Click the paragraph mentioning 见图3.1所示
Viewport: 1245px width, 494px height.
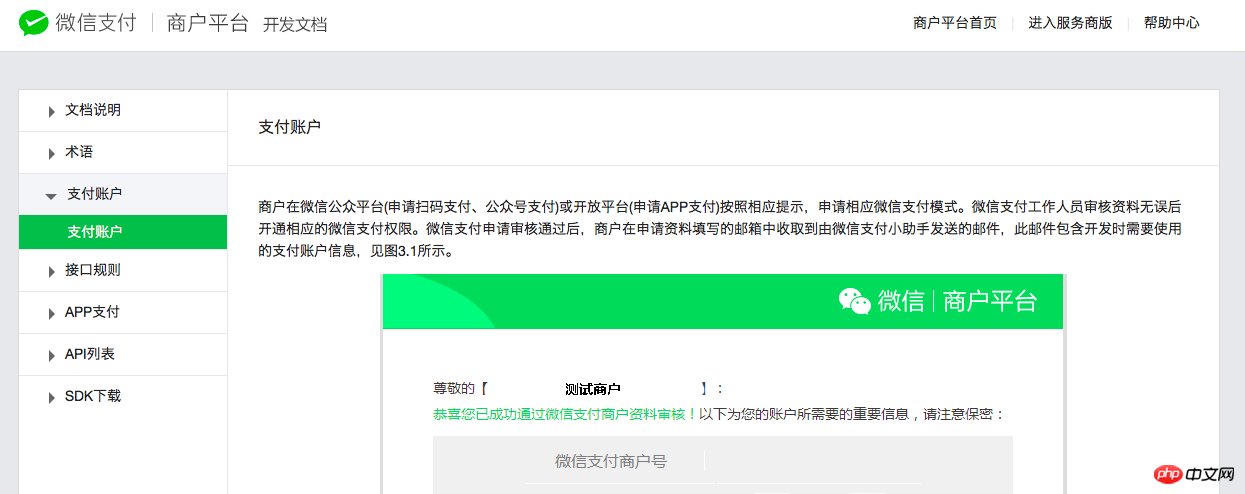tap(721, 229)
